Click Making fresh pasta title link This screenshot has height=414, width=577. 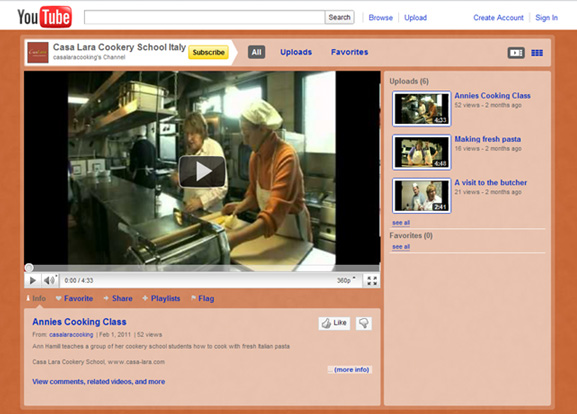488,139
